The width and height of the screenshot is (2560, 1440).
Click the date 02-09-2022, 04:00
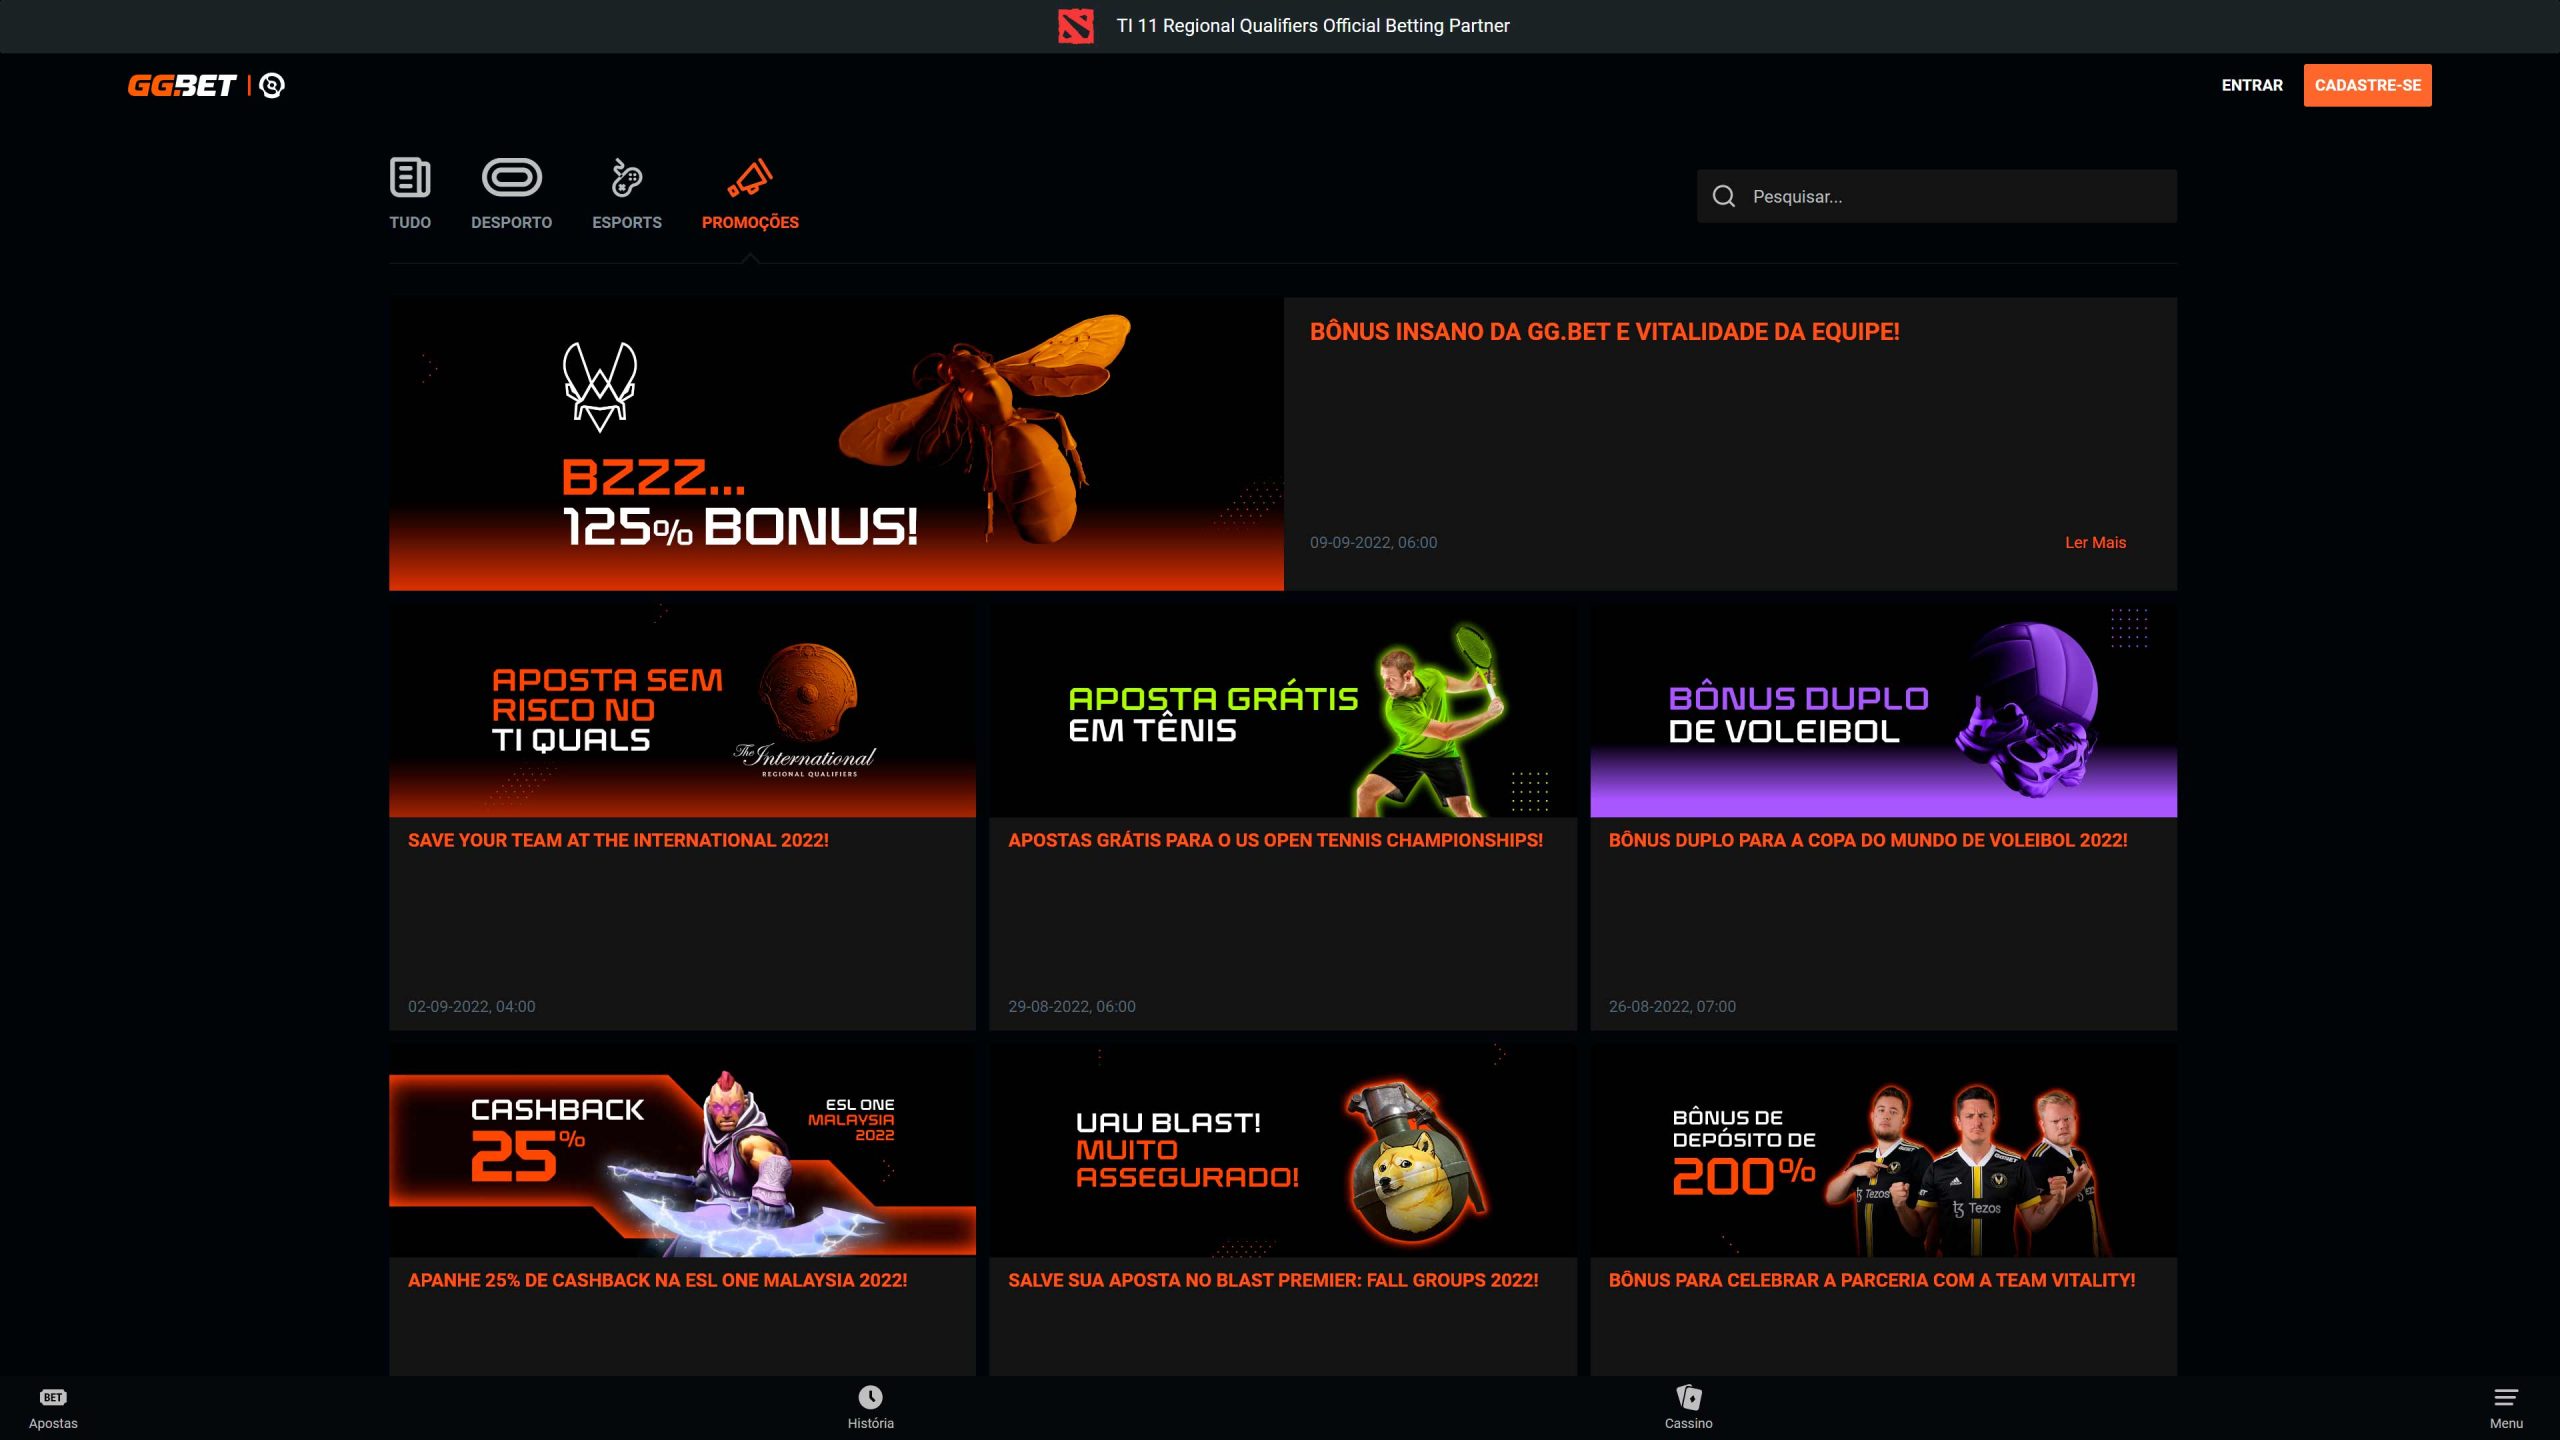471,1007
